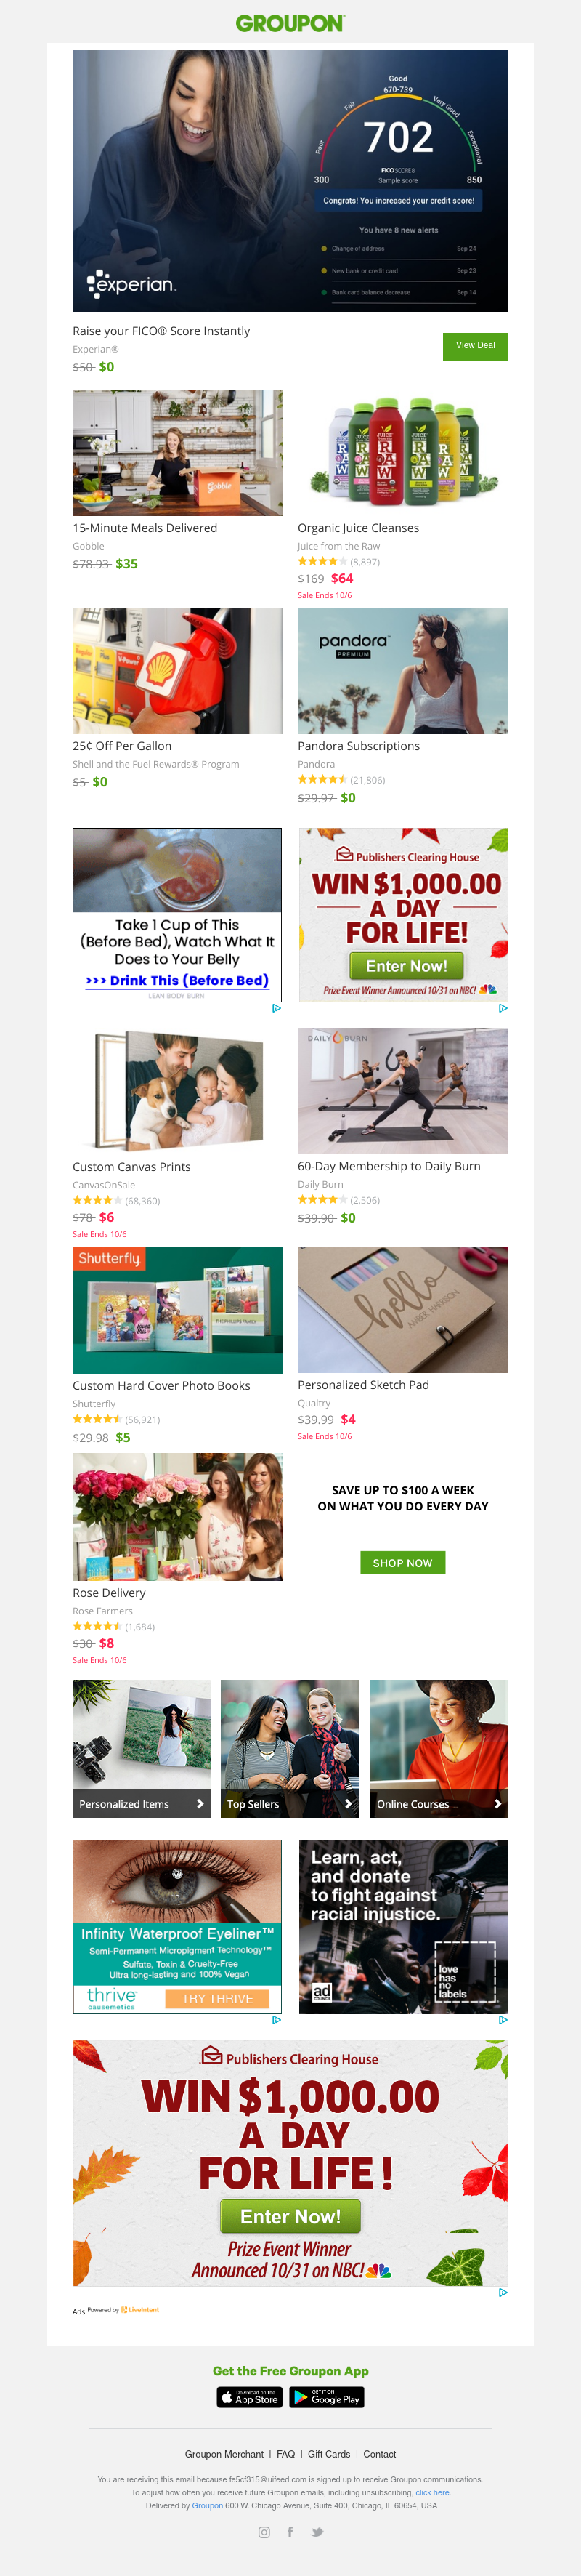Expand Top Sellers category arrow
This screenshot has width=581, height=2576.
click(x=348, y=1804)
